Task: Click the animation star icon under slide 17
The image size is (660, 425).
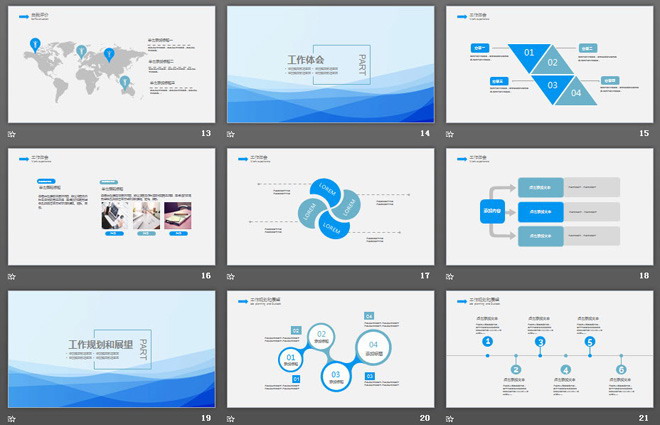Action: (x=231, y=276)
